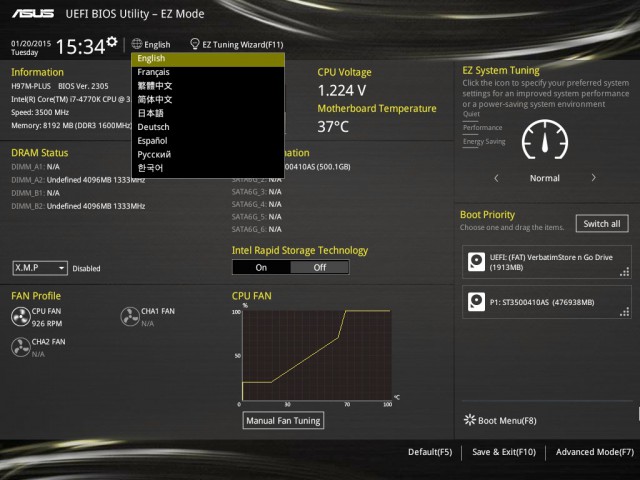Screen dimensions: 640x480
Task: Turn Intel Rapid Storage Technology Off
Action: click(320, 267)
